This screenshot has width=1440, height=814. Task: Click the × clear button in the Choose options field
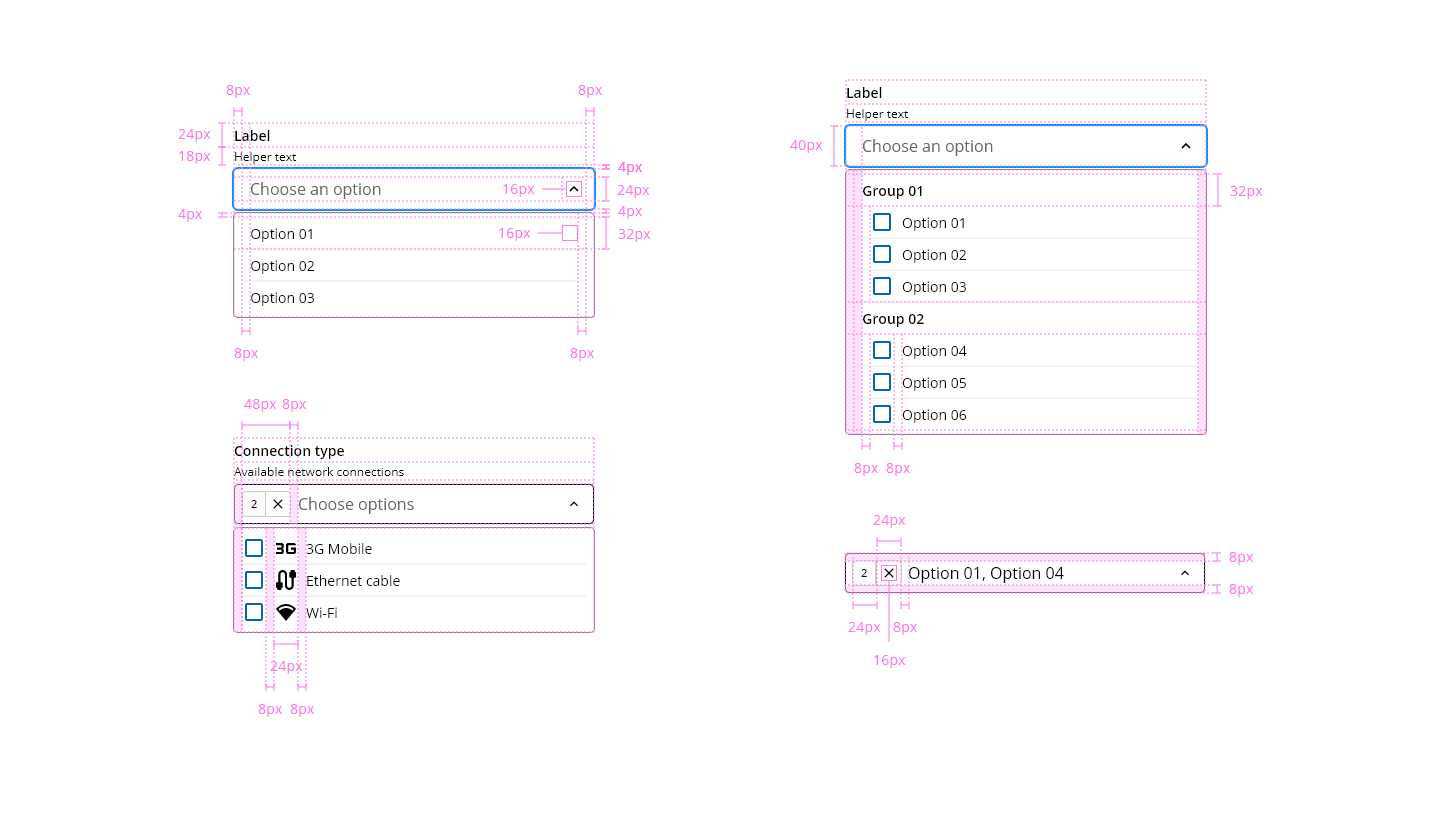pyautogui.click(x=277, y=504)
